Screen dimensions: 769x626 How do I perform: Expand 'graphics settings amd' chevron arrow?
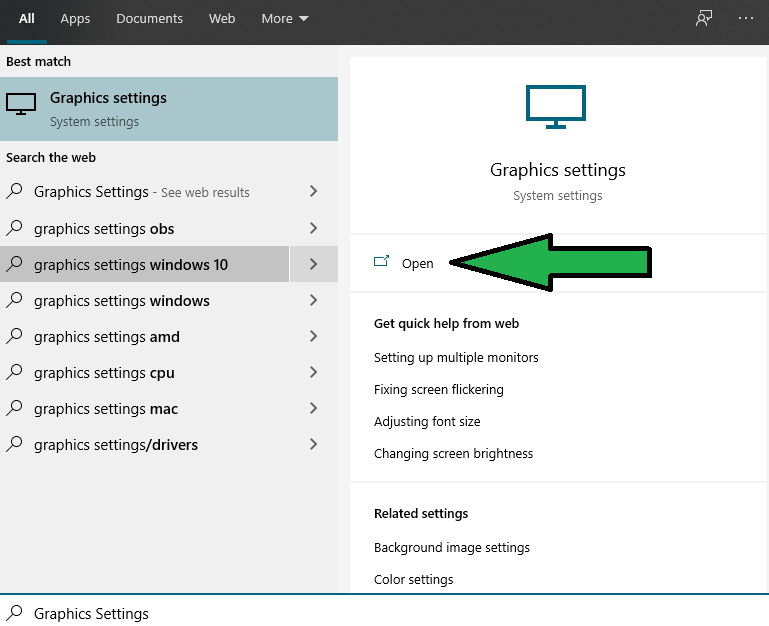(314, 336)
